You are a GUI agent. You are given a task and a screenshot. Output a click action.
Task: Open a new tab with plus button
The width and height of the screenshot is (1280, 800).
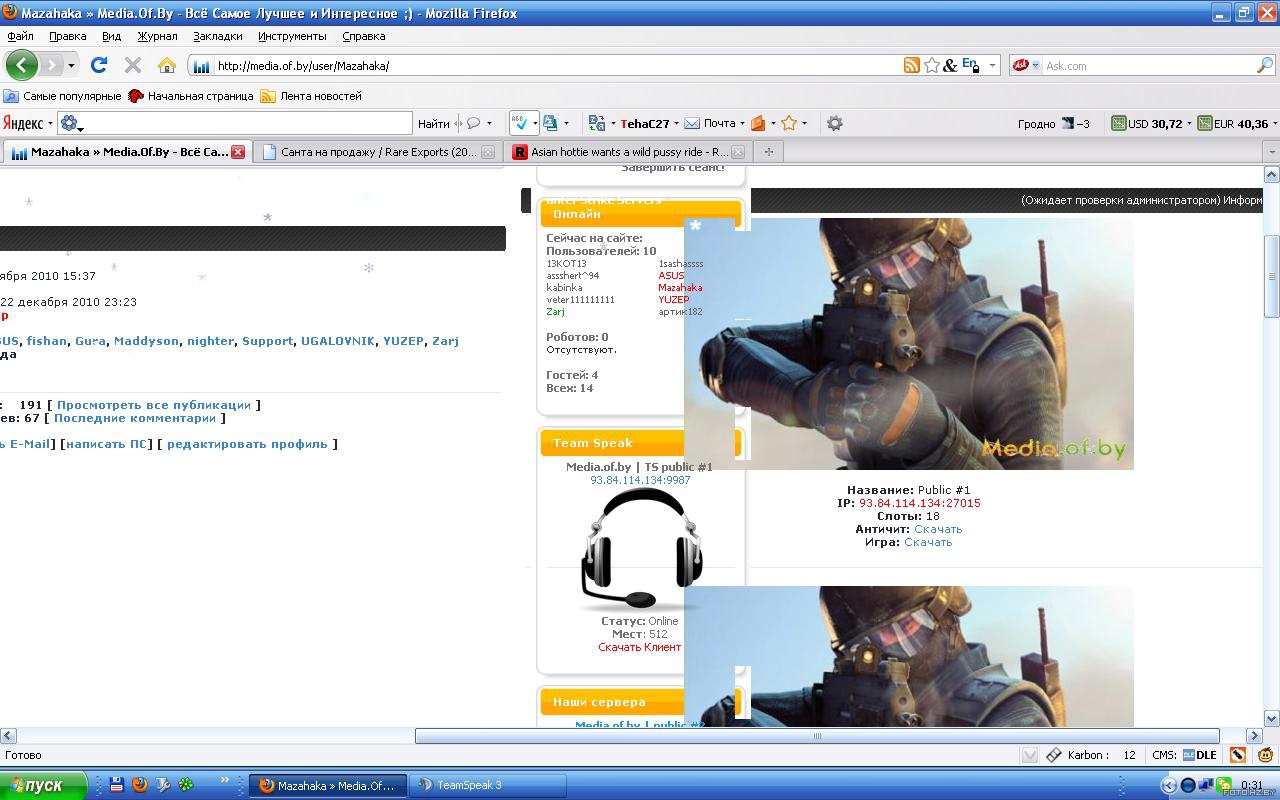(768, 152)
